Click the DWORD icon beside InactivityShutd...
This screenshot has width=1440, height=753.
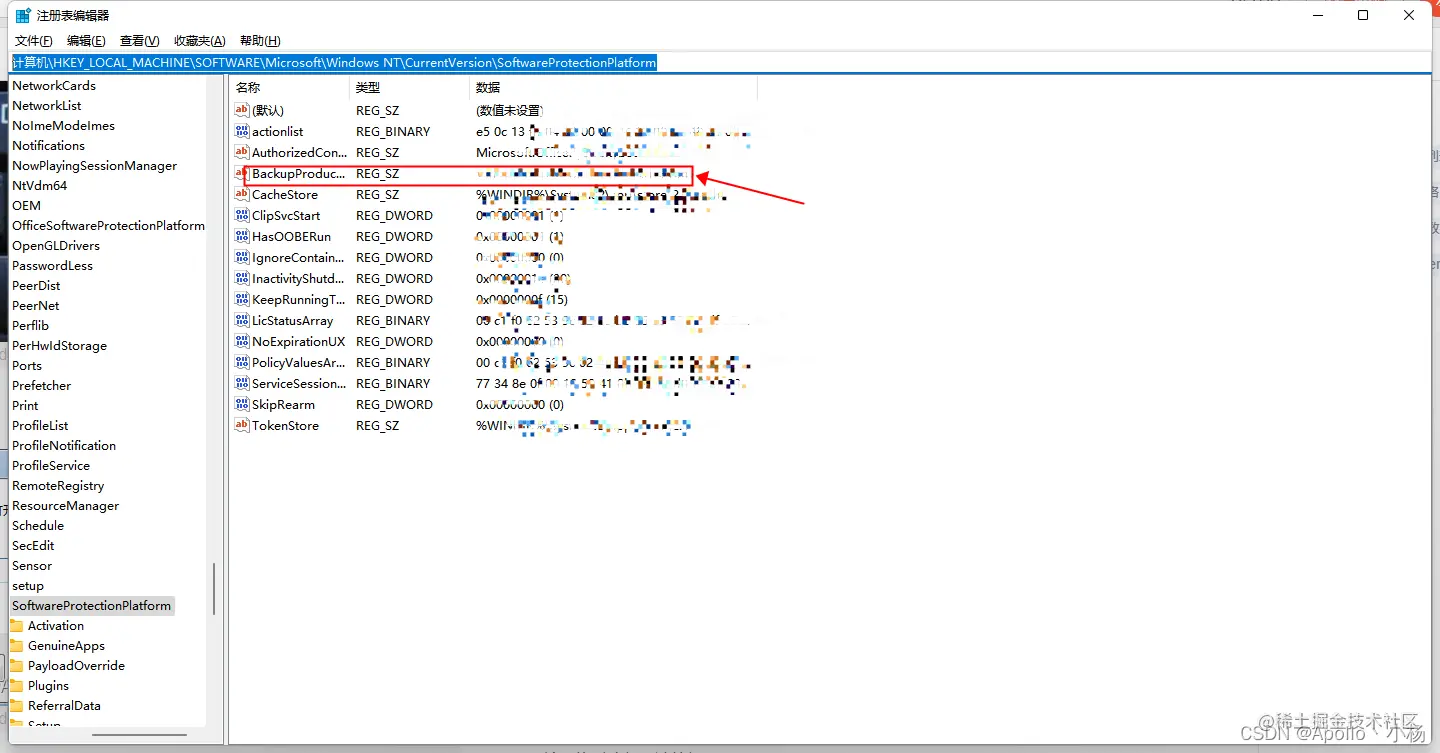[241, 278]
